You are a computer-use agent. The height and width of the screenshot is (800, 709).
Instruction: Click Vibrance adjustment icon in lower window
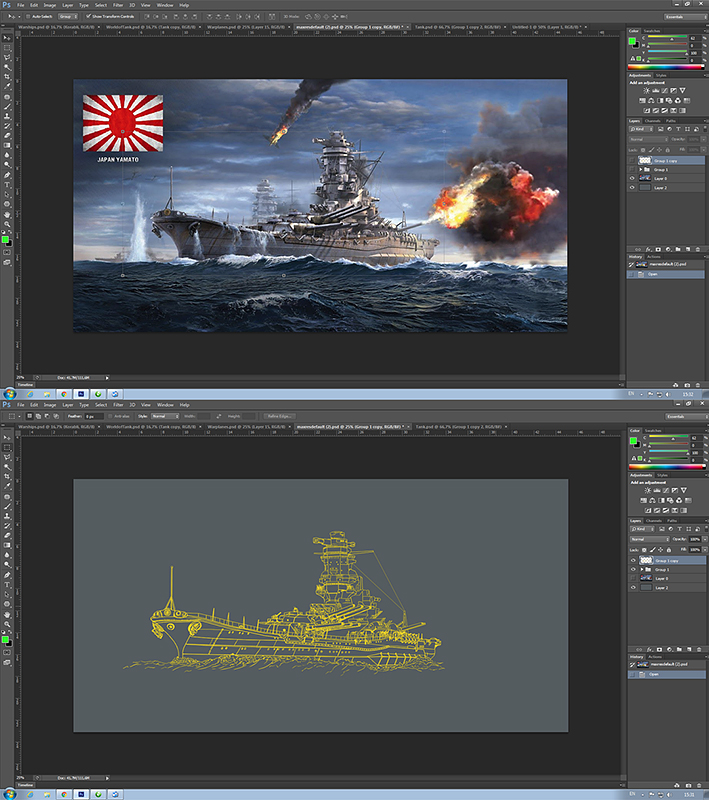pyautogui.click(x=683, y=490)
